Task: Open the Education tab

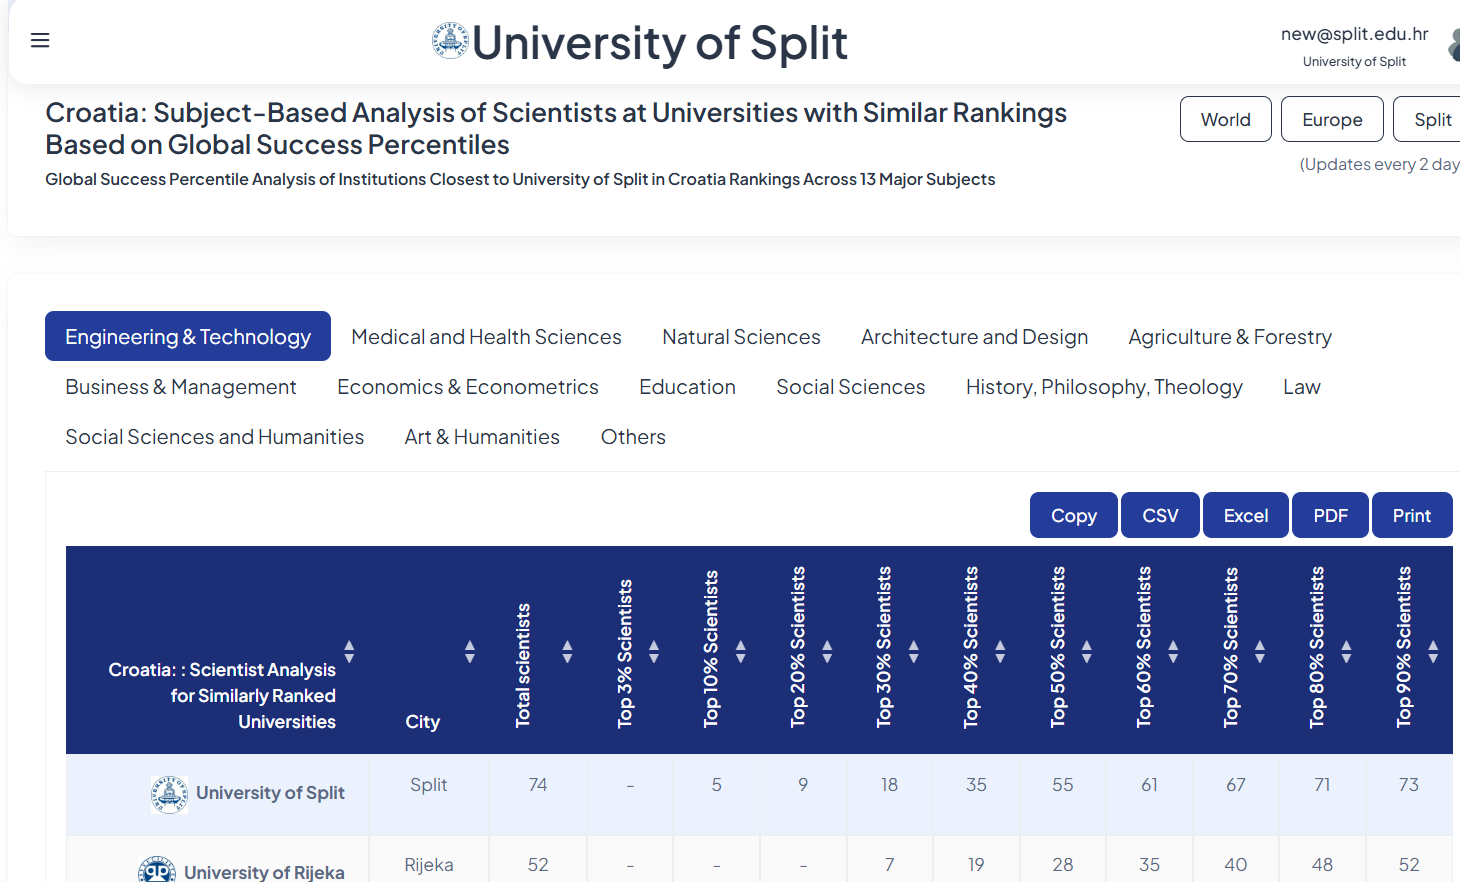Action: [x=687, y=387]
